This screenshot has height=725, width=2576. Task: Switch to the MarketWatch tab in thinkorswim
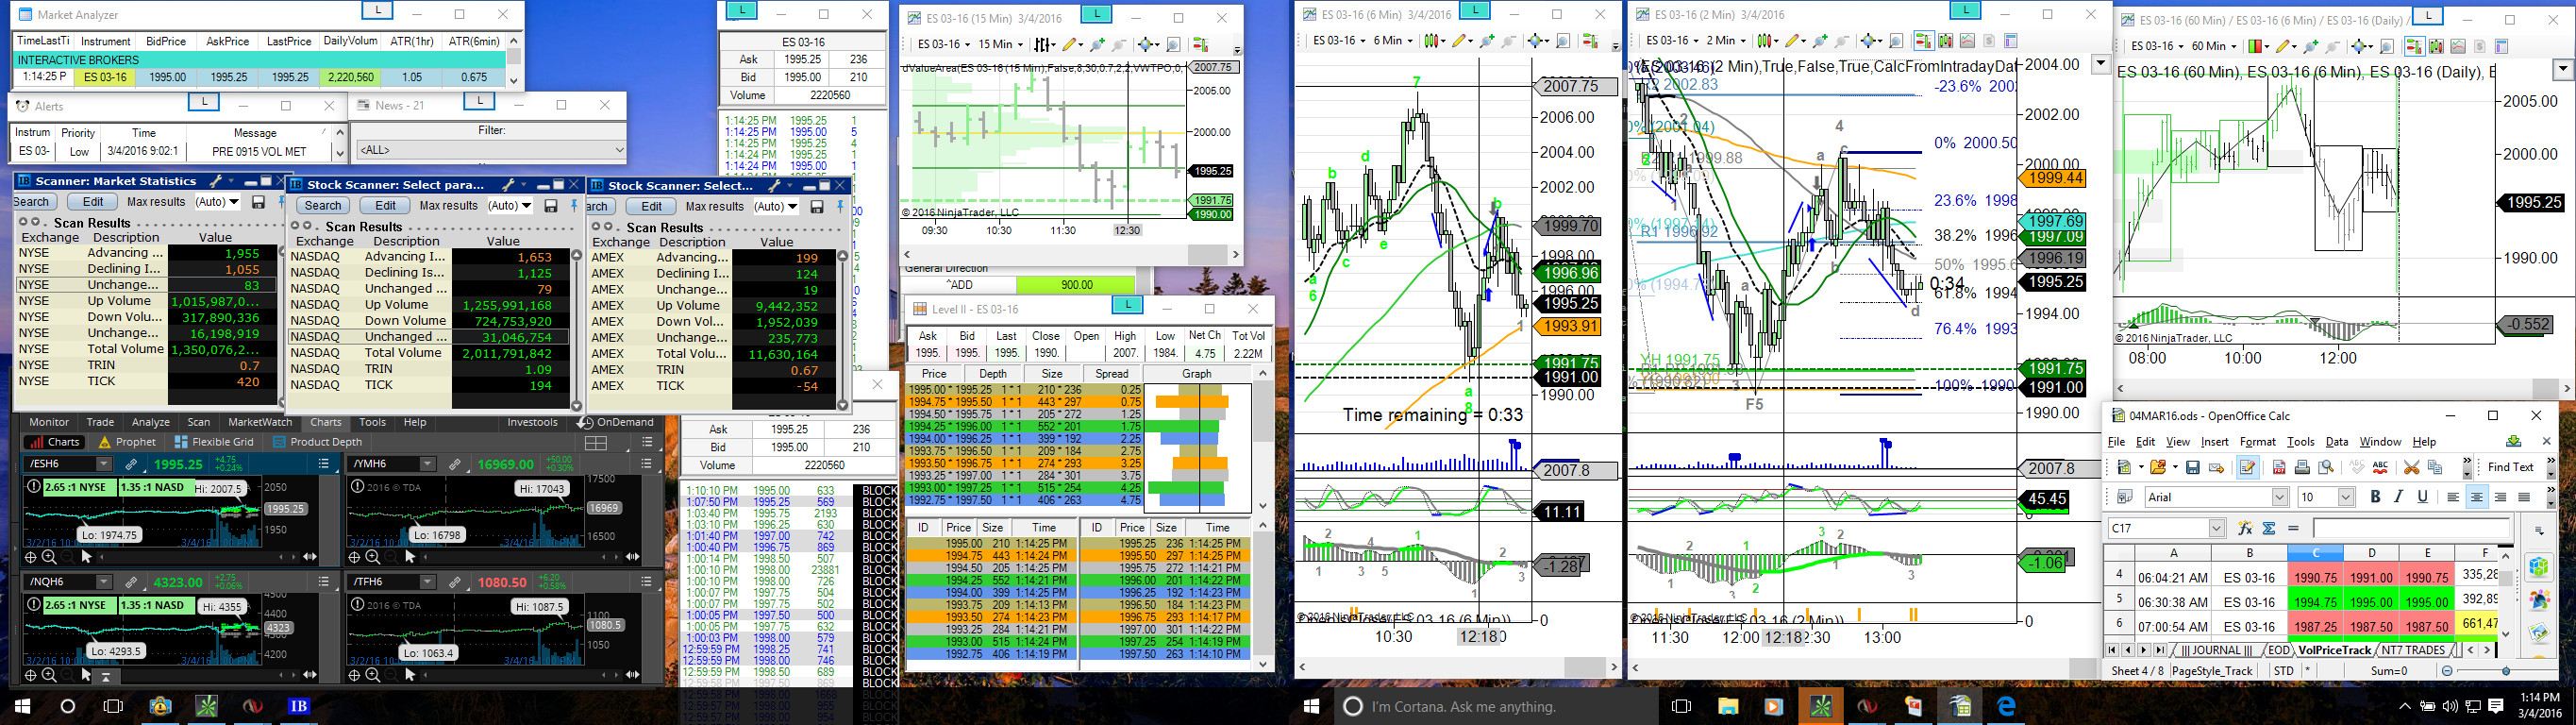[x=260, y=422]
